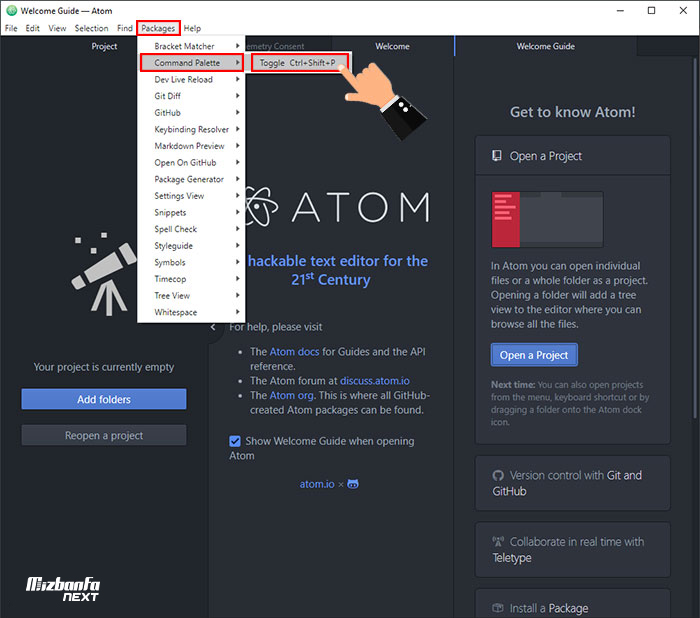This screenshot has width=700, height=618.
Task: Click the Add folders button
Action: click(104, 399)
